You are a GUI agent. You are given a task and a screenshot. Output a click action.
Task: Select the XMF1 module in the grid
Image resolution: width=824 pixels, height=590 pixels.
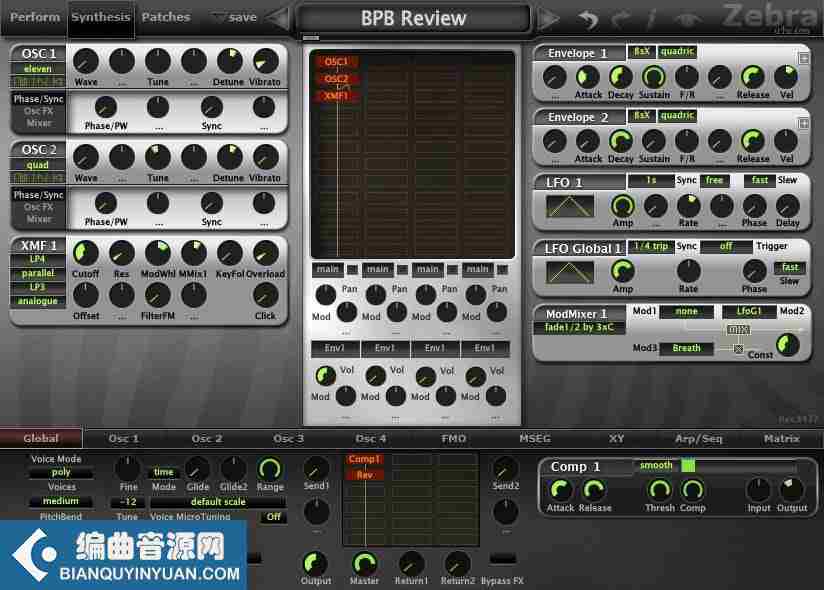pyautogui.click(x=336, y=96)
